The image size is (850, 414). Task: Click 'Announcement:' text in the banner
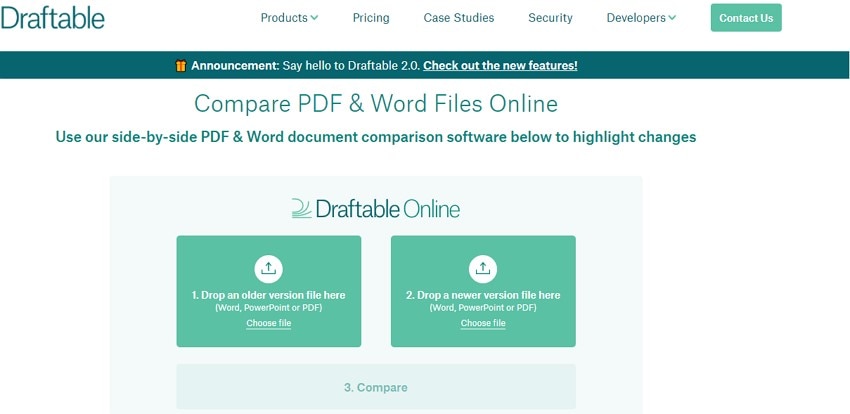tap(235, 66)
